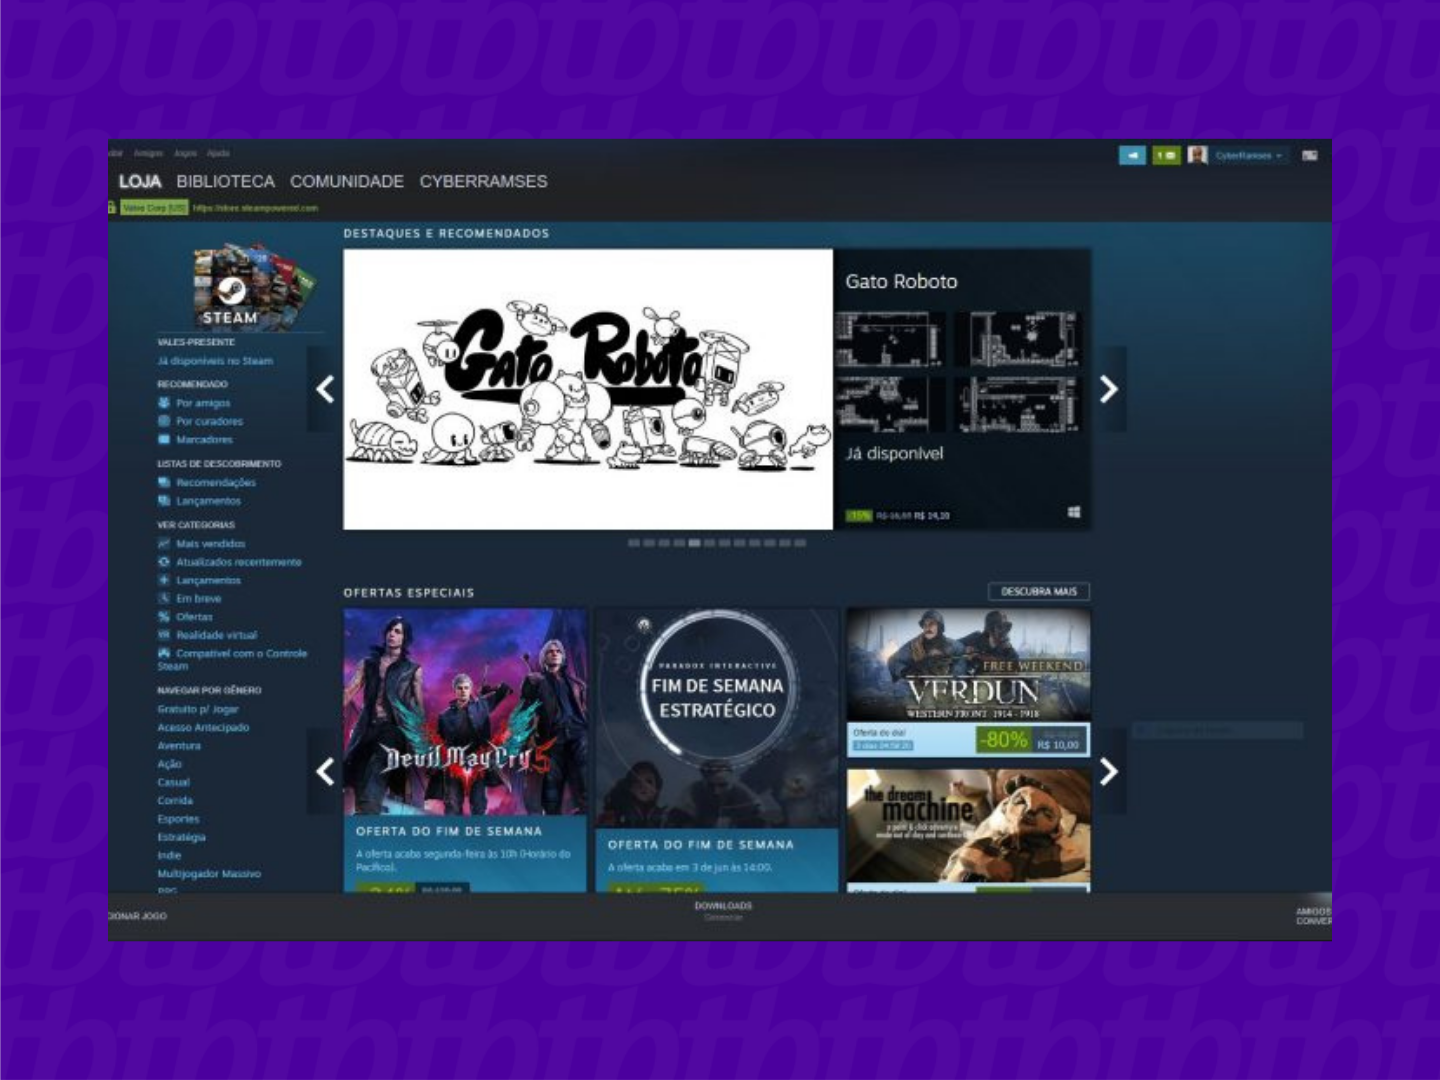Open the Jogos menu
The height and width of the screenshot is (1080, 1440).
pyautogui.click(x=186, y=153)
